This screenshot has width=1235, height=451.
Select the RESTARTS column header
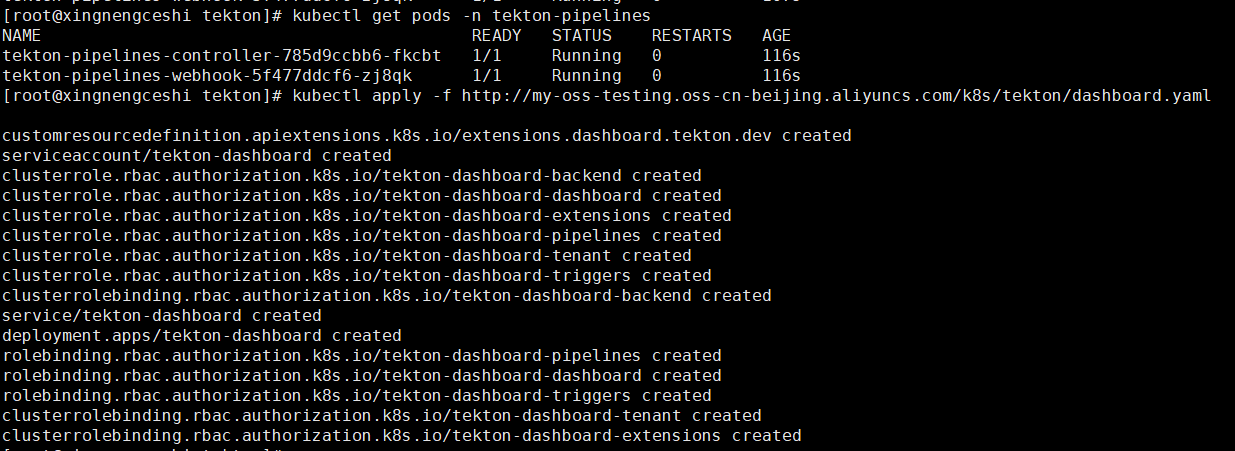pyautogui.click(x=692, y=36)
